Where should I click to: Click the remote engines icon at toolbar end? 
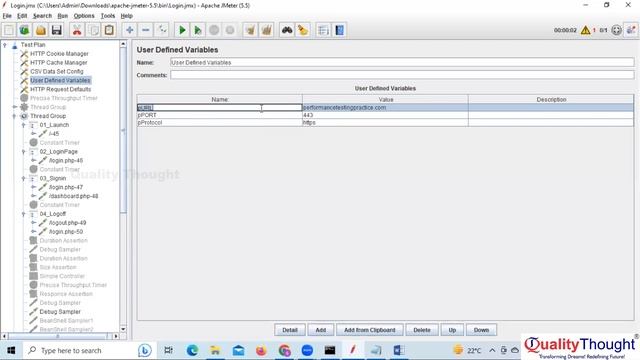pyautogui.click(x=631, y=30)
